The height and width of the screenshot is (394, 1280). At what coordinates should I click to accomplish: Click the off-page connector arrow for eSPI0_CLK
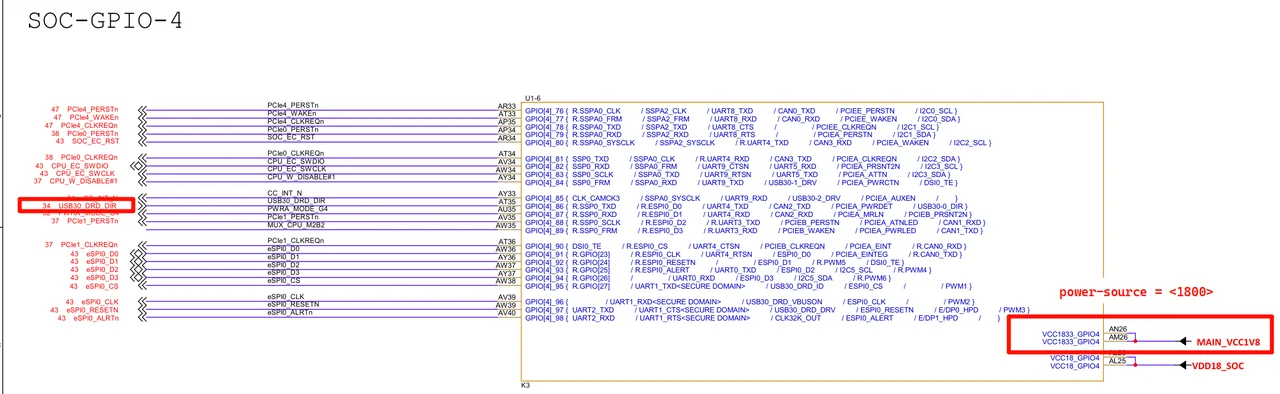(143, 302)
